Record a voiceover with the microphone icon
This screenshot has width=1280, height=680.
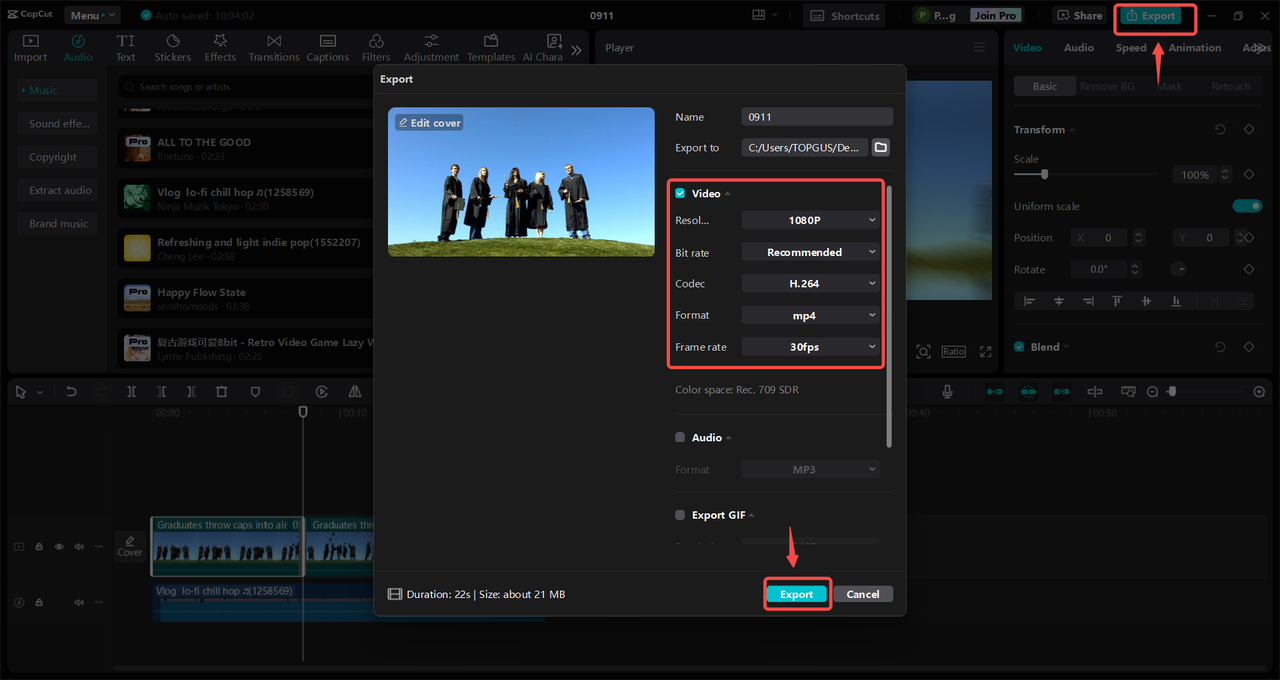click(947, 392)
